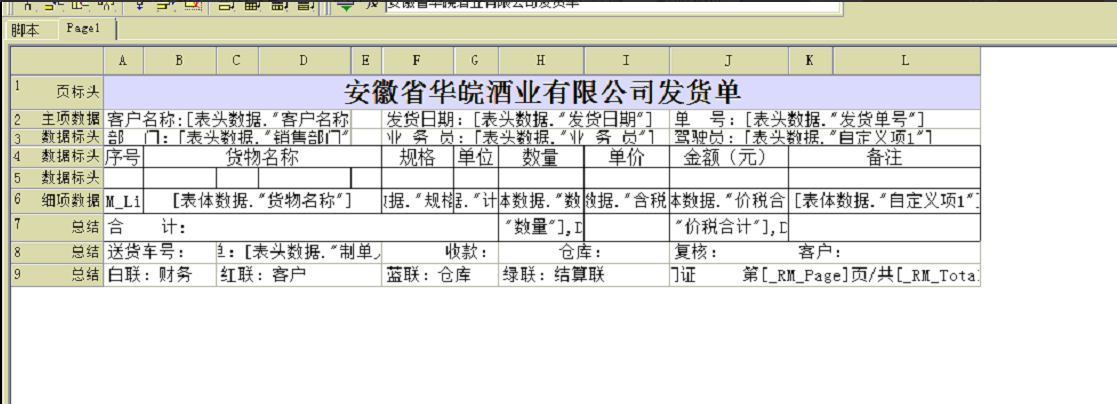Click the 单价 title cell
The height and width of the screenshot is (404, 1117).
pyautogui.click(x=626, y=157)
